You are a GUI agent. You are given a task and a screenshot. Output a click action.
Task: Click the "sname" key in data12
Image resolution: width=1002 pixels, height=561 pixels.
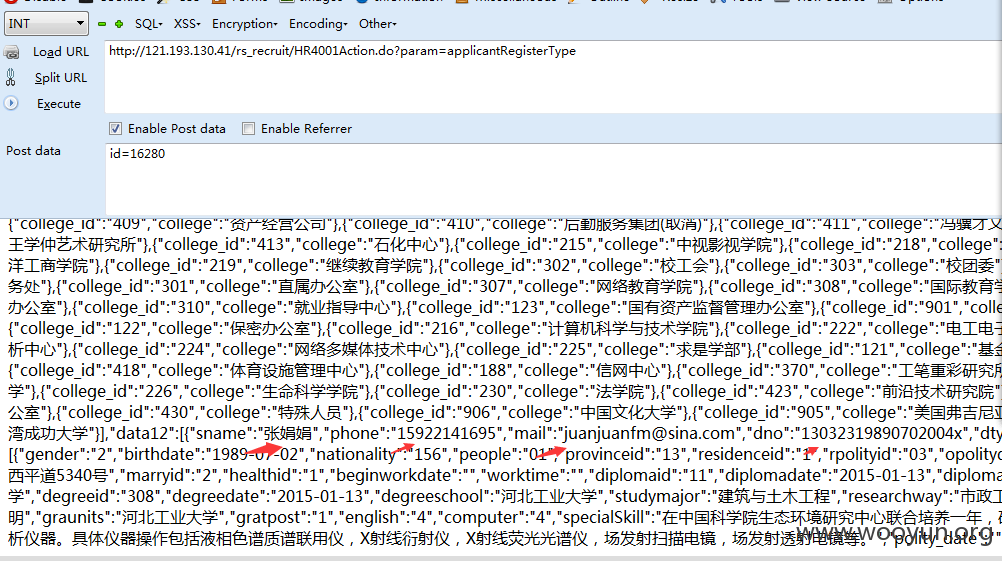tap(220, 434)
